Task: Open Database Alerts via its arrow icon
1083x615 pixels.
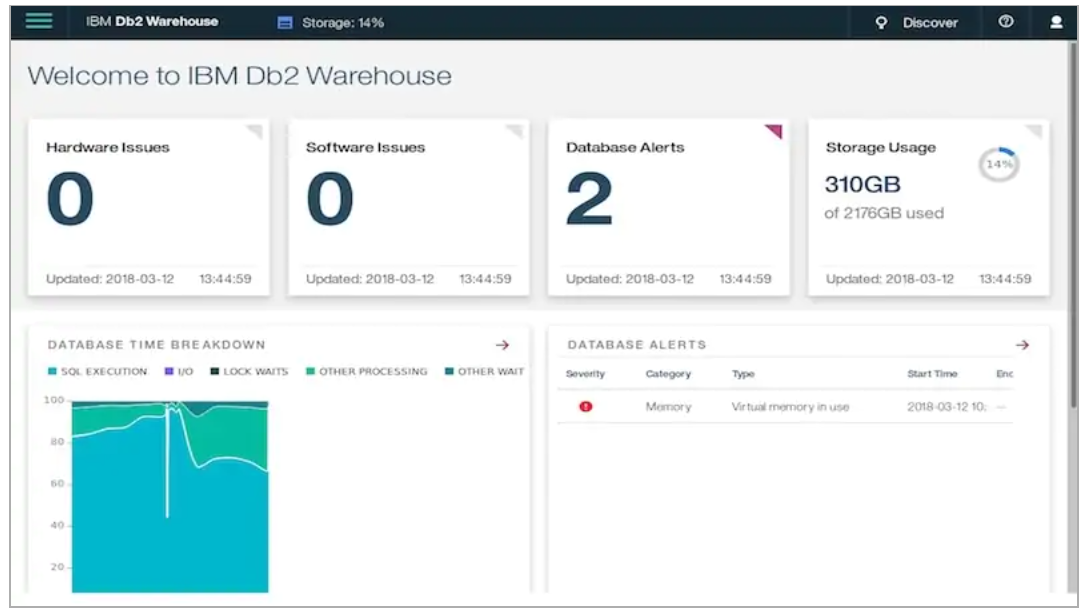Action: click(x=1023, y=344)
